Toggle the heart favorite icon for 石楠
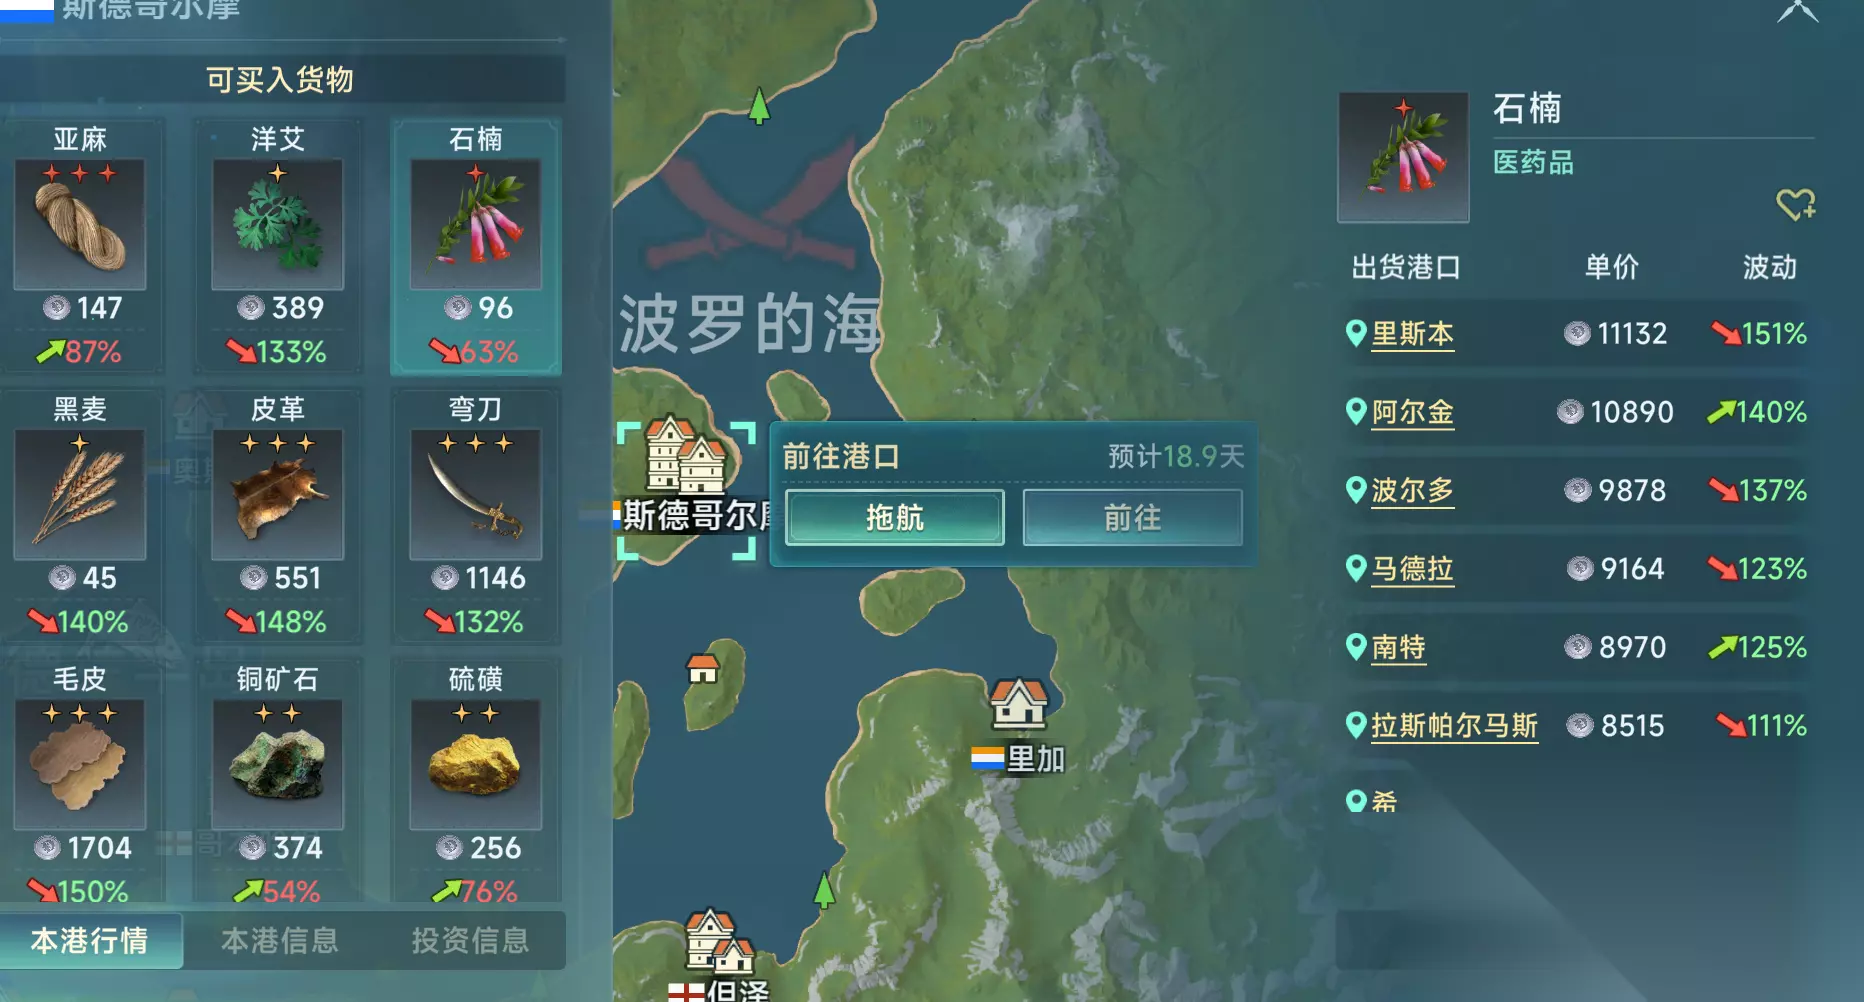The image size is (1864, 1002). (1796, 204)
